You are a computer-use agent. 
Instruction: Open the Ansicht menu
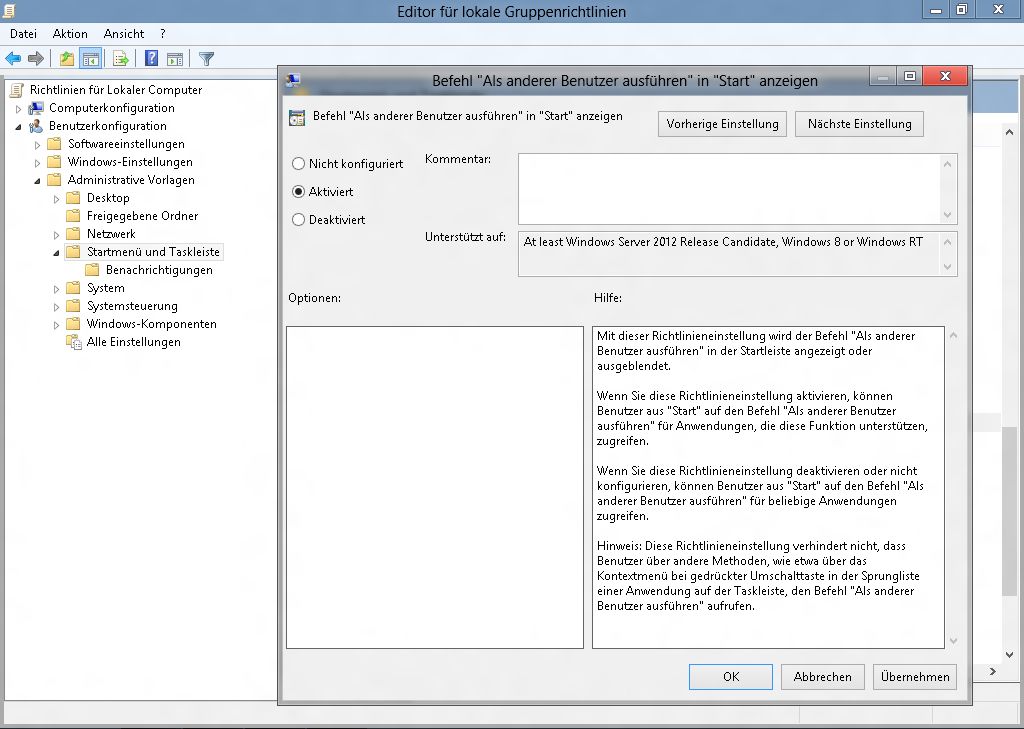(124, 34)
